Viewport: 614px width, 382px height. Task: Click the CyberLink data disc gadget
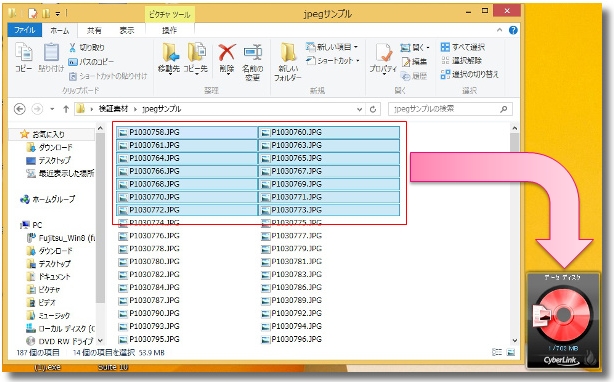563,320
